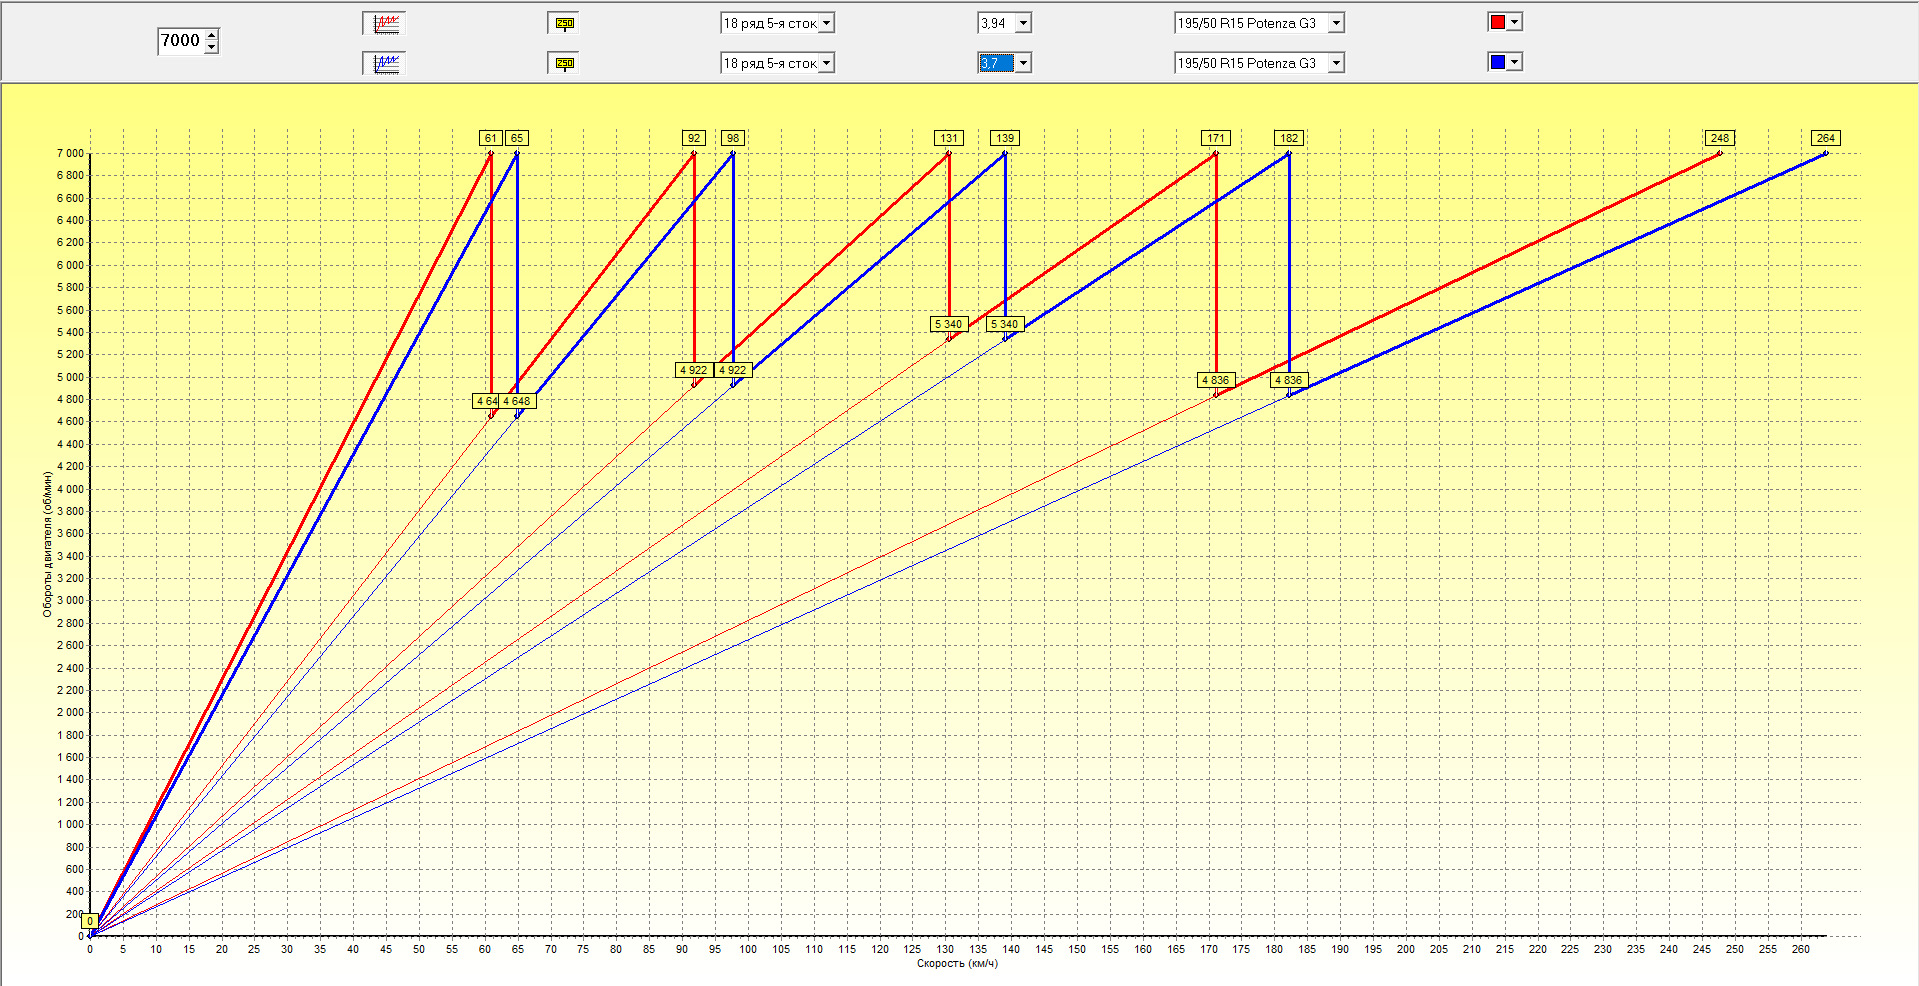This screenshot has height=986, width=1919.
Task: Toggle the top-row yellow speed label icon
Action: [564, 23]
